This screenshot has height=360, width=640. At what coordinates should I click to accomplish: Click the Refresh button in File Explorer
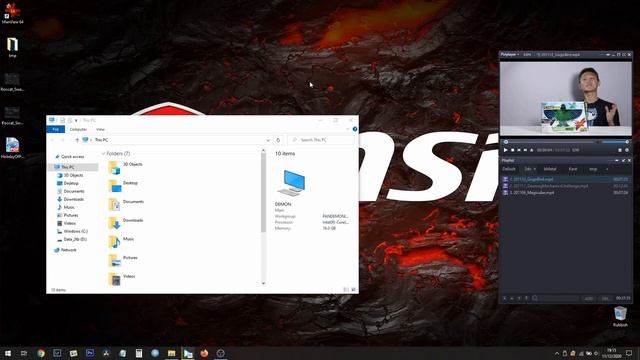(278, 140)
